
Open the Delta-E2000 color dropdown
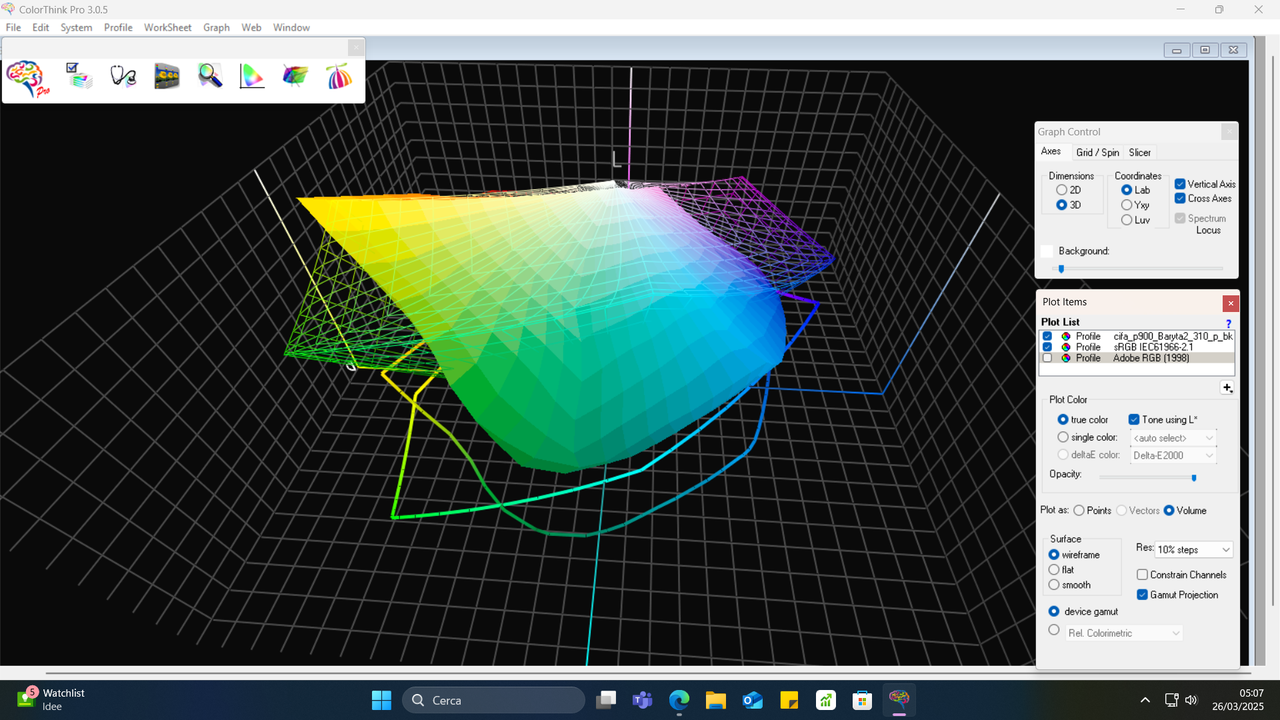click(1172, 455)
